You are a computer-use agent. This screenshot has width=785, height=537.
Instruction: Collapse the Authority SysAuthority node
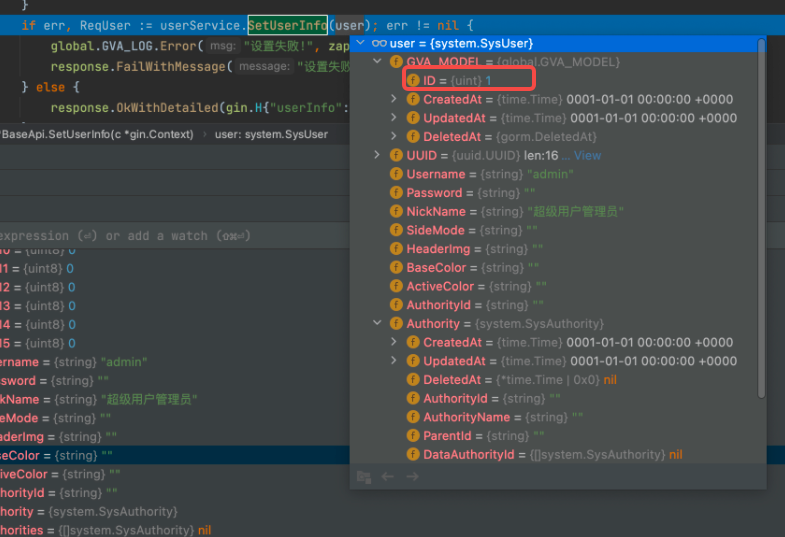377,324
